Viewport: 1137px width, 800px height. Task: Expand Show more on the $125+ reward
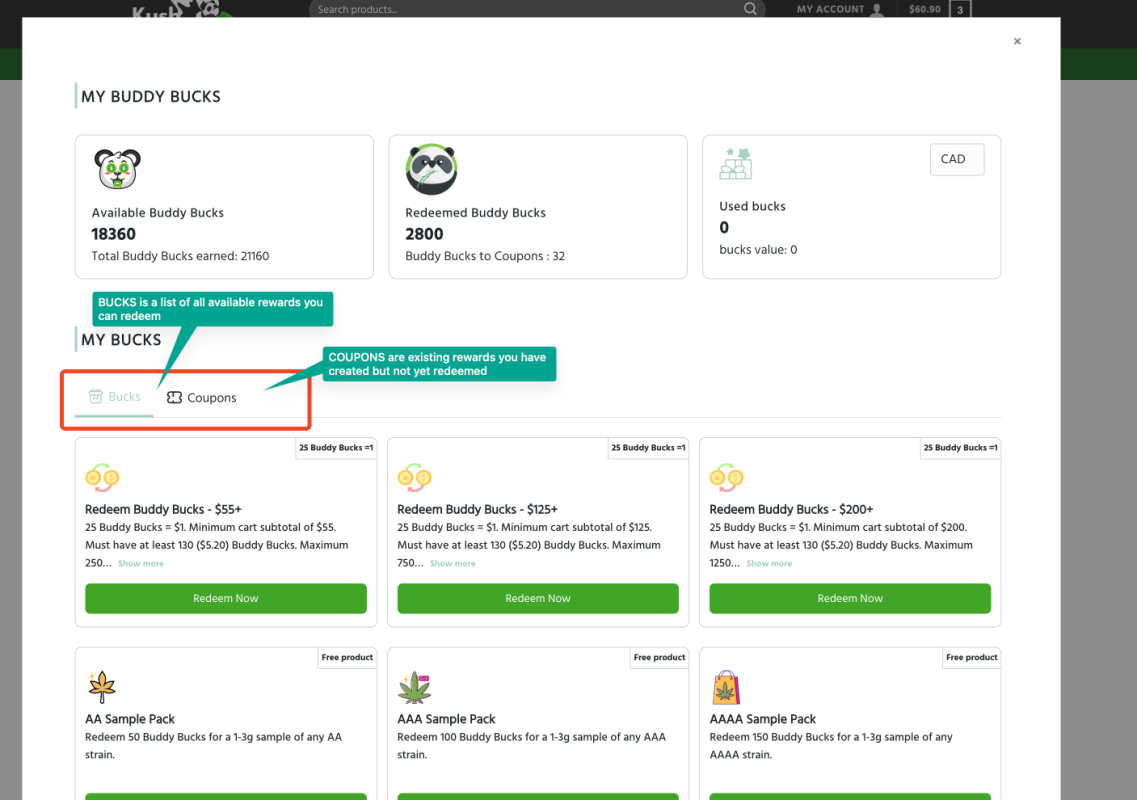coord(450,563)
